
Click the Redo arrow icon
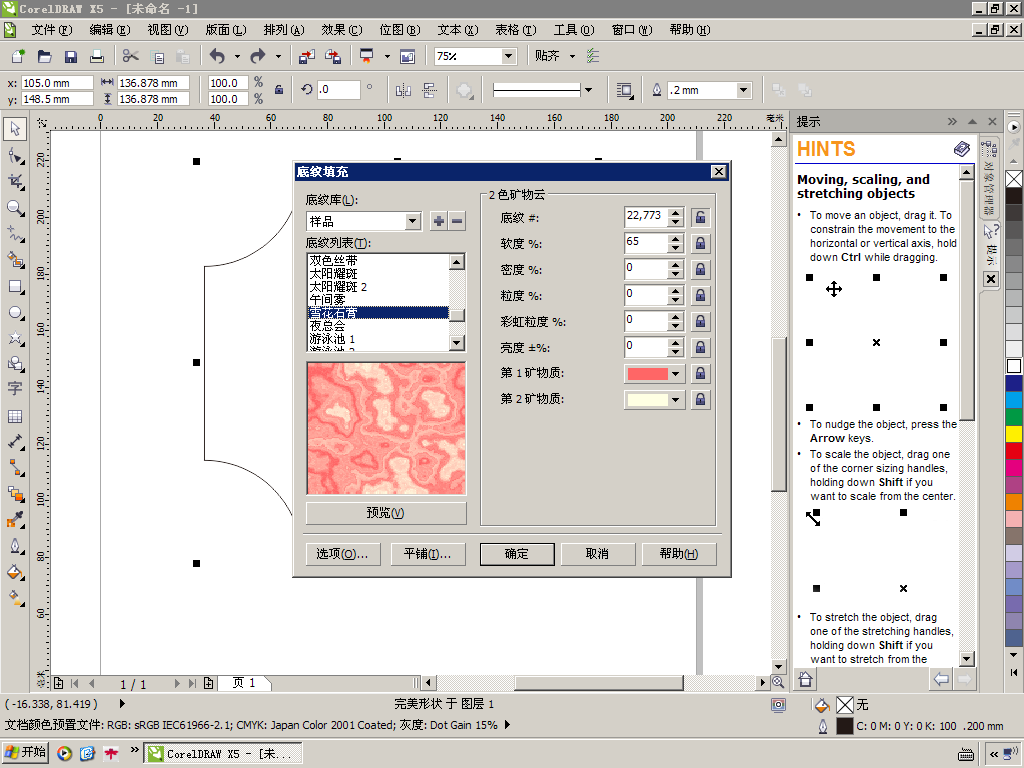[x=258, y=56]
